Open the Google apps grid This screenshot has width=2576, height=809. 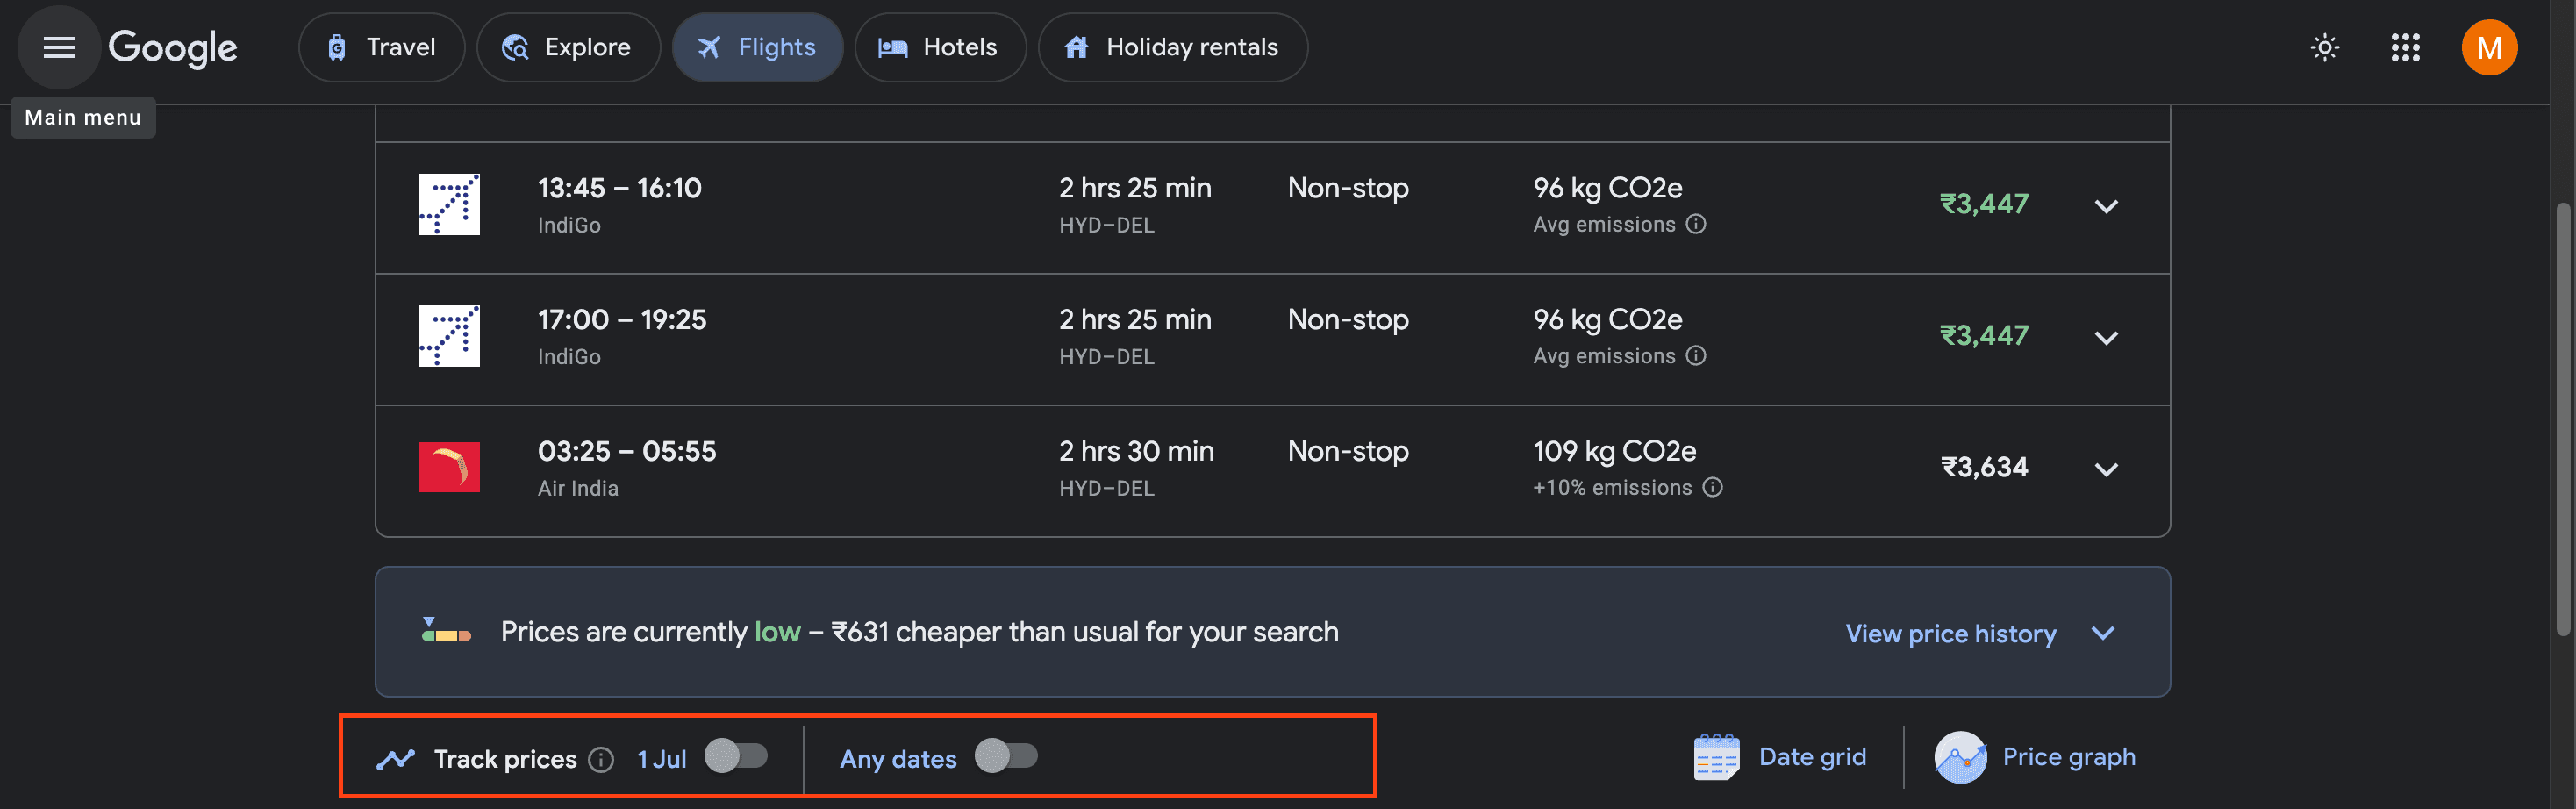point(2405,47)
